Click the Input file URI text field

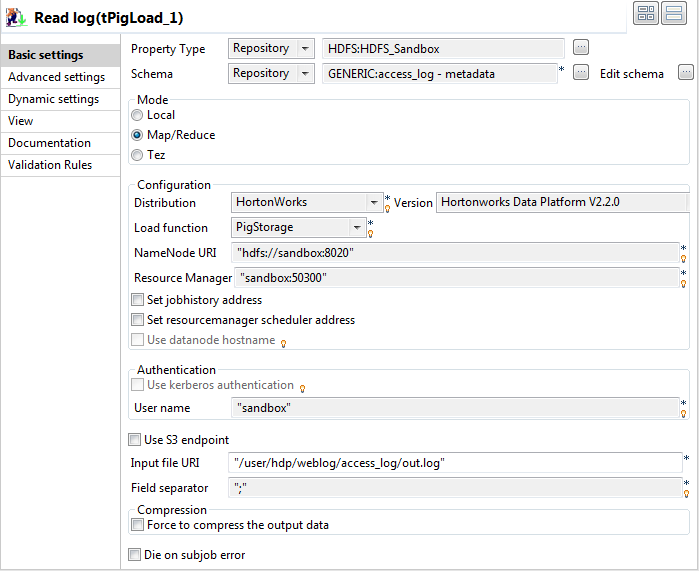coord(454,463)
